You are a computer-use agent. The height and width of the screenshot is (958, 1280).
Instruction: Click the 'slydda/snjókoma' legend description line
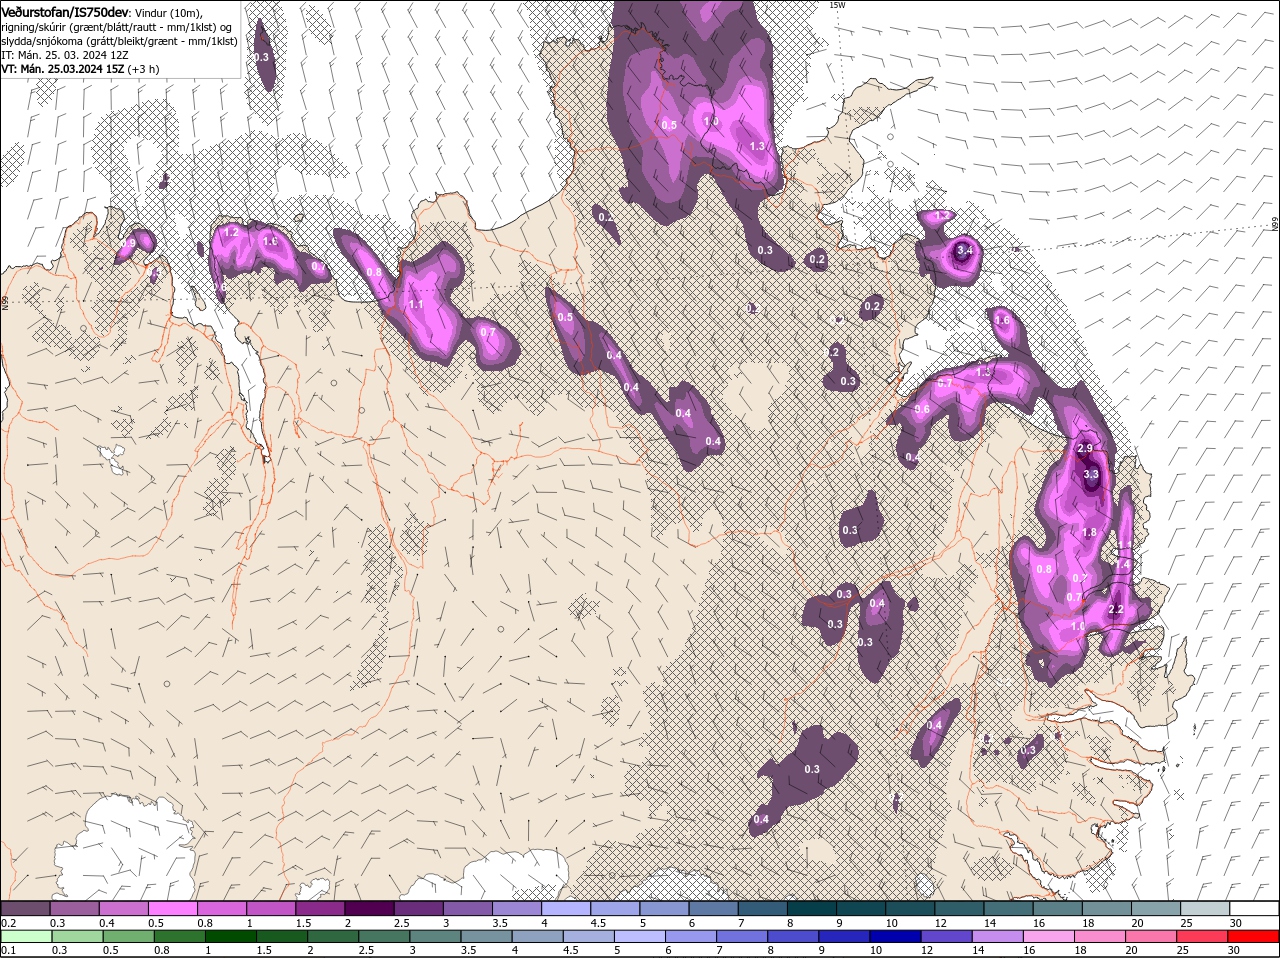(119, 41)
